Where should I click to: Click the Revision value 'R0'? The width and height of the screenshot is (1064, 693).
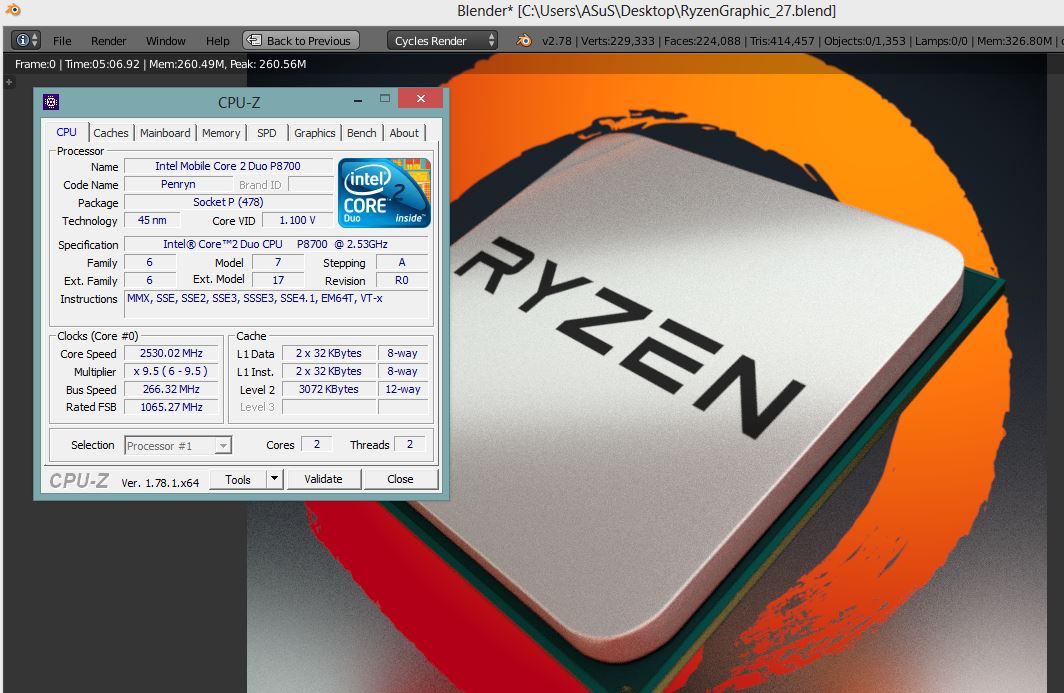[402, 280]
